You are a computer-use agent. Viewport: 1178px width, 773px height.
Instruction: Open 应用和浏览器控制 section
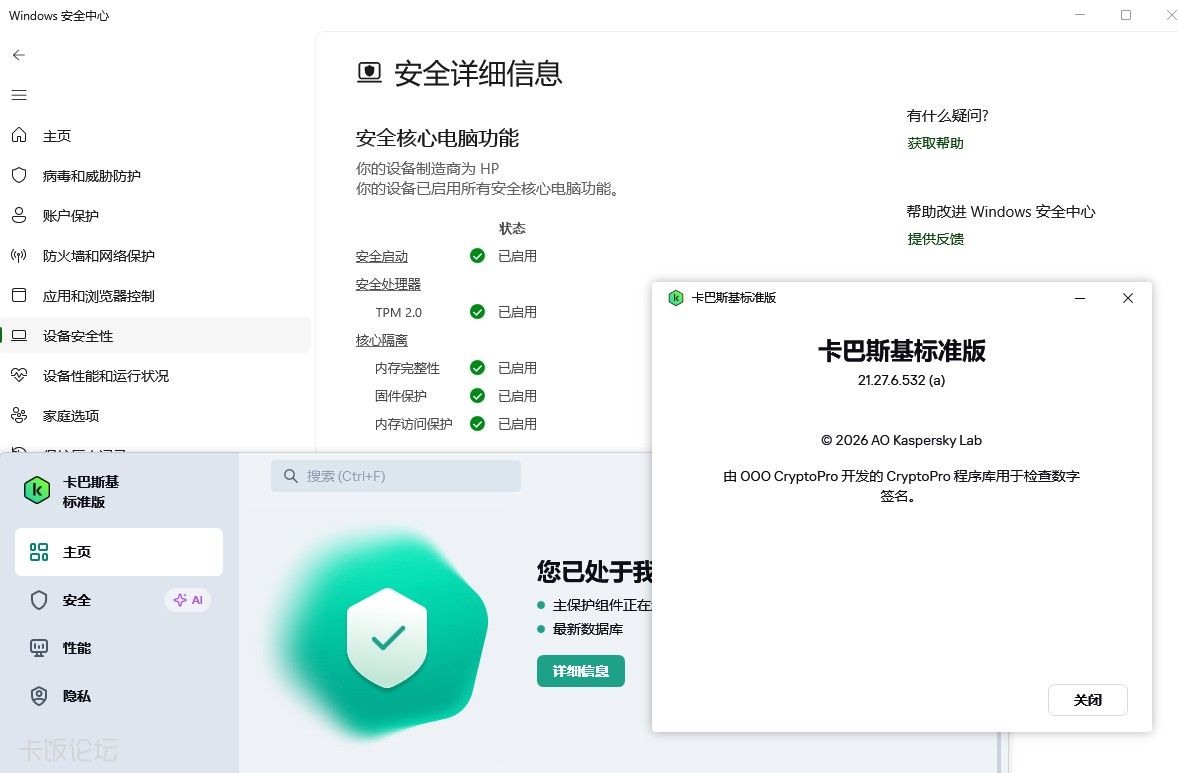[98, 296]
